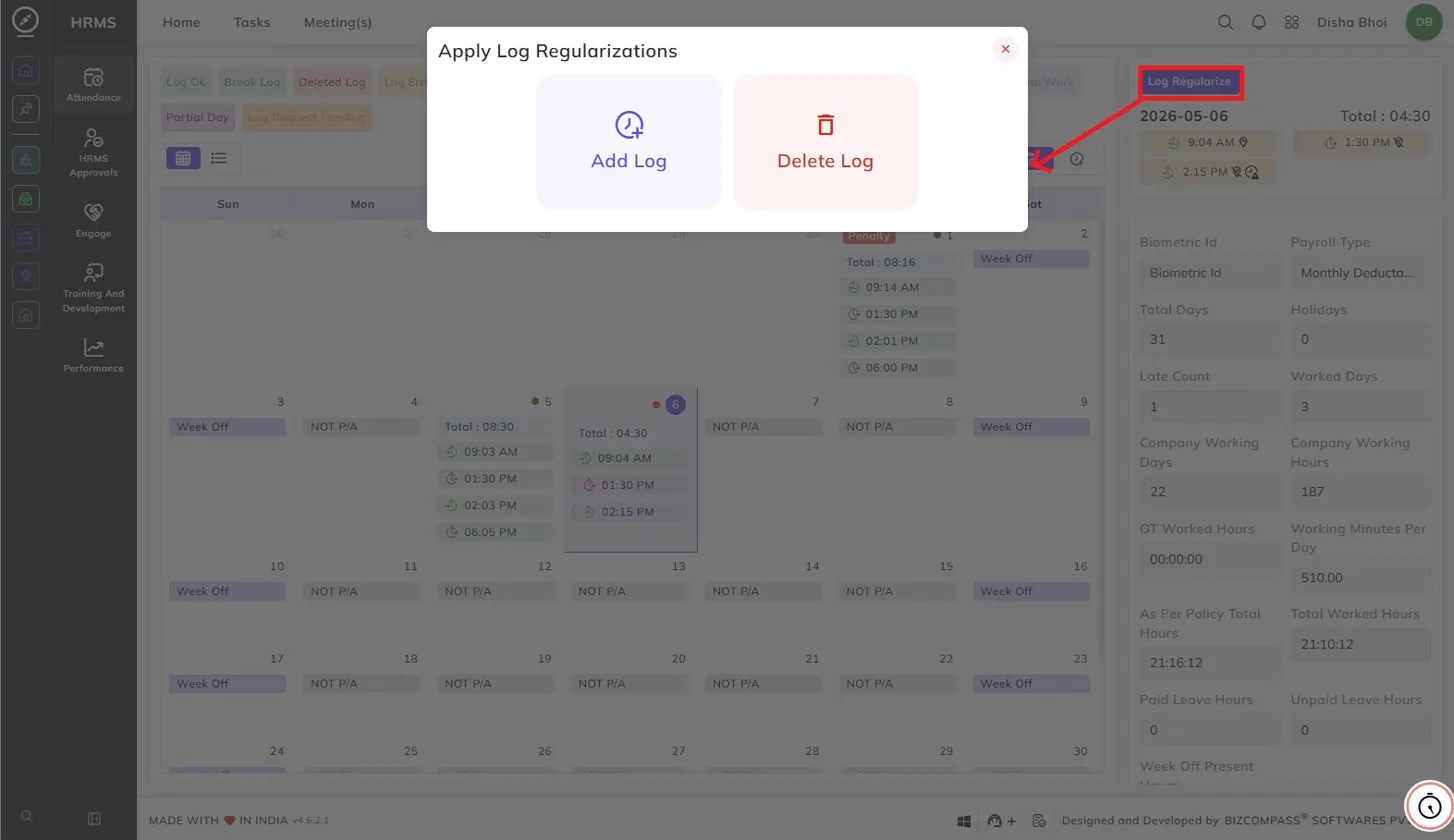The height and width of the screenshot is (840, 1454).
Task: Select the 1:30 PM log in side panel
Action: pos(1362,142)
